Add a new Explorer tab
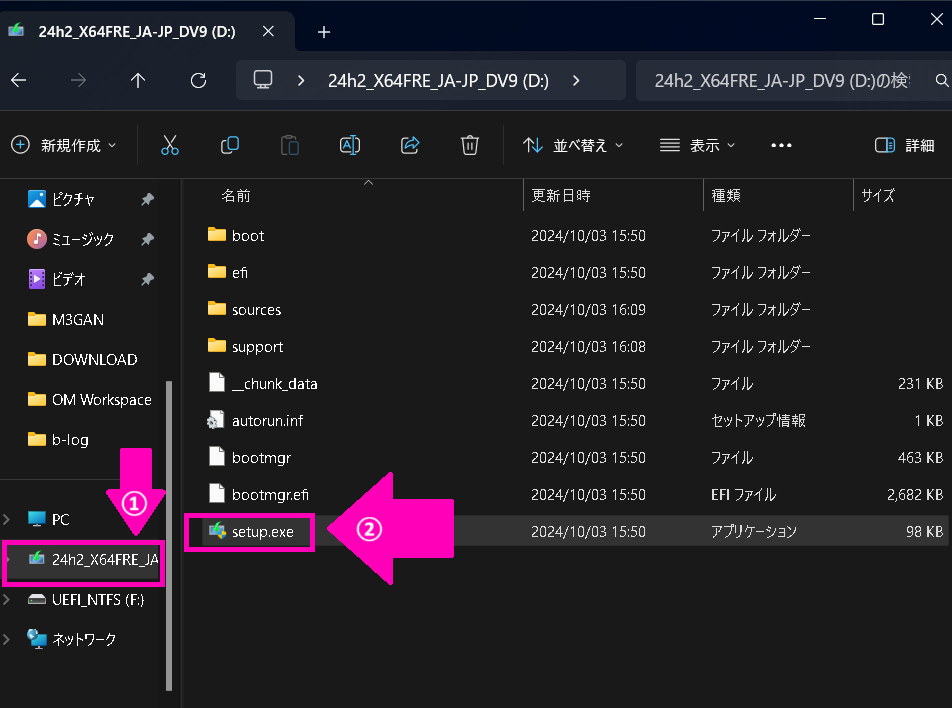Screen dimensions: 952x708 pyautogui.click(x=324, y=32)
